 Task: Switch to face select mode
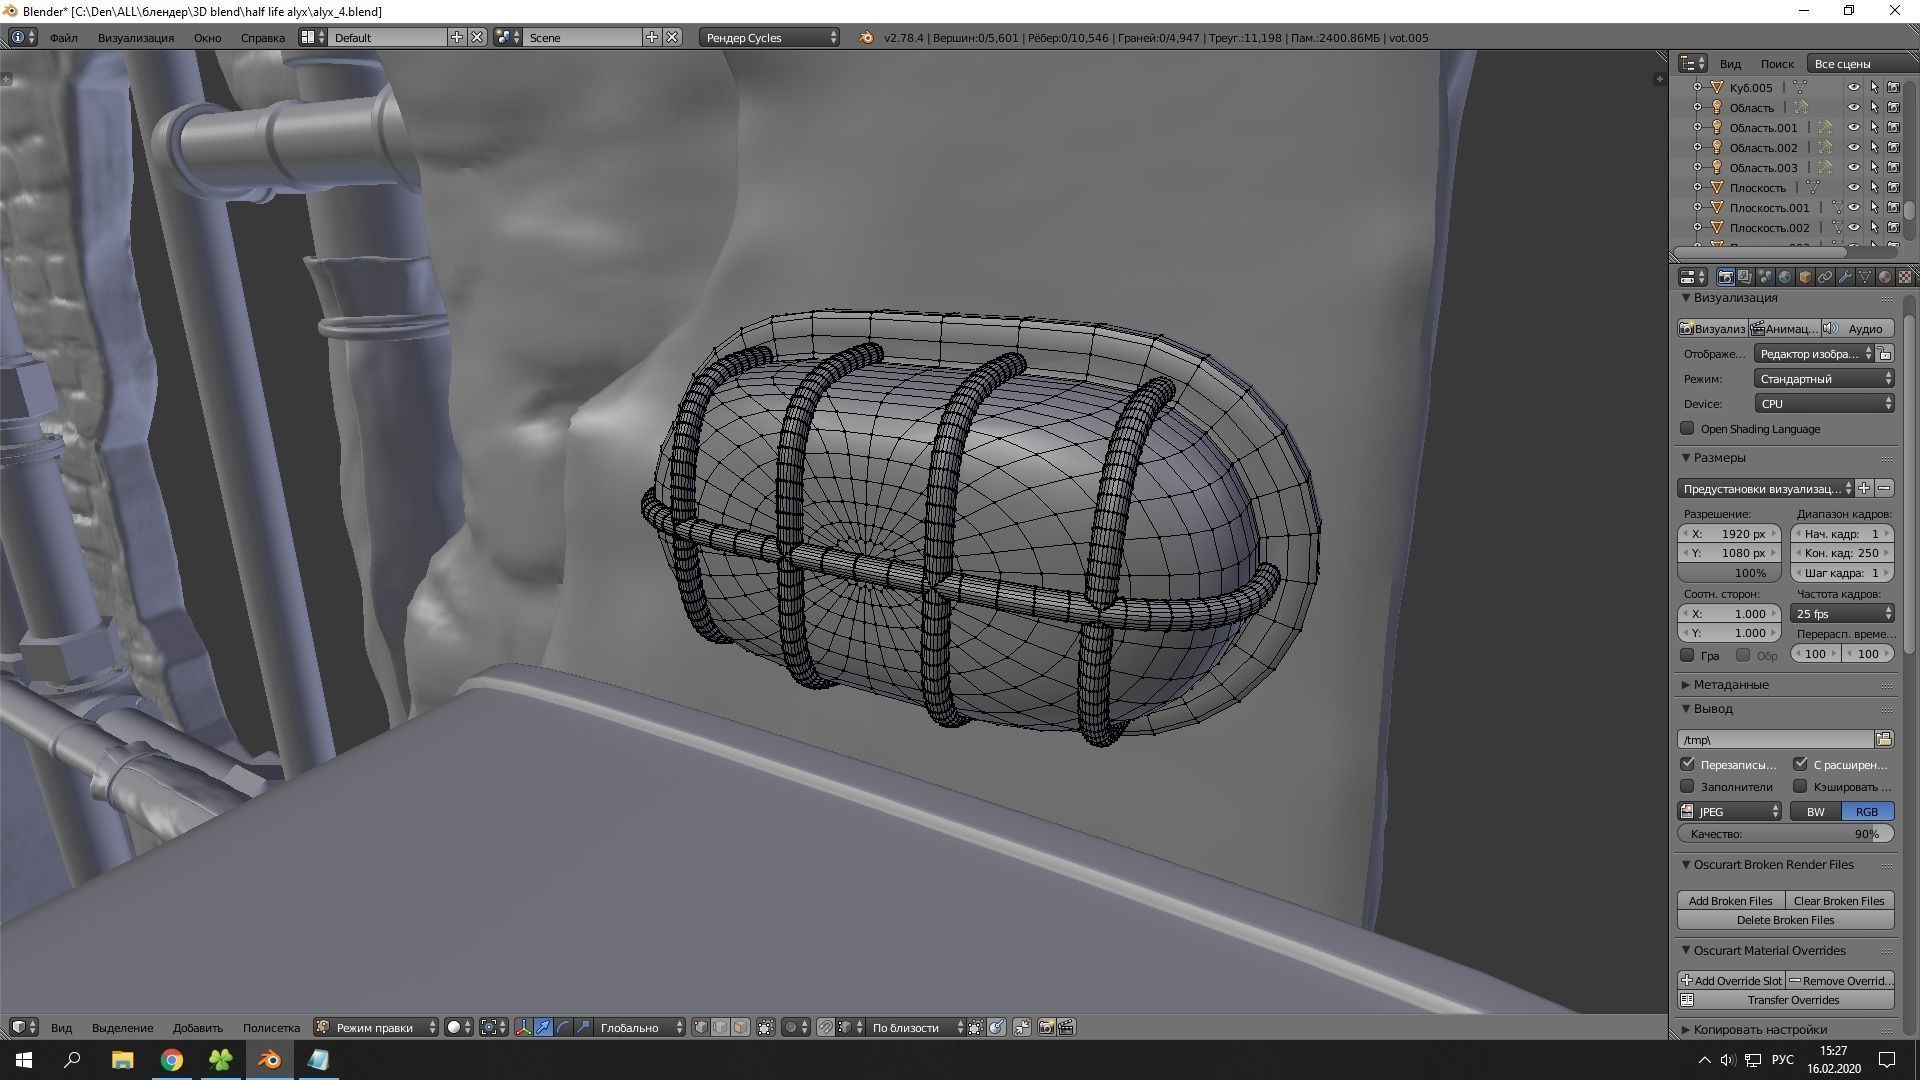[x=740, y=1027]
